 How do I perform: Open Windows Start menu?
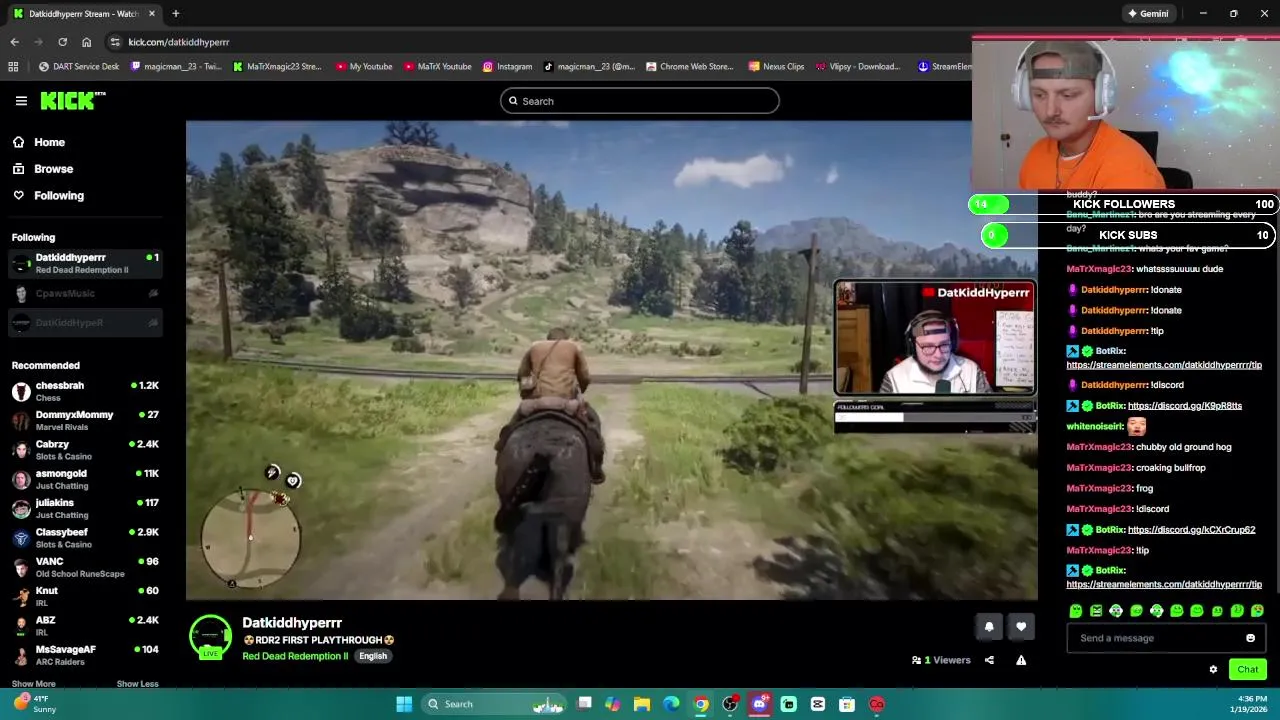pos(404,704)
